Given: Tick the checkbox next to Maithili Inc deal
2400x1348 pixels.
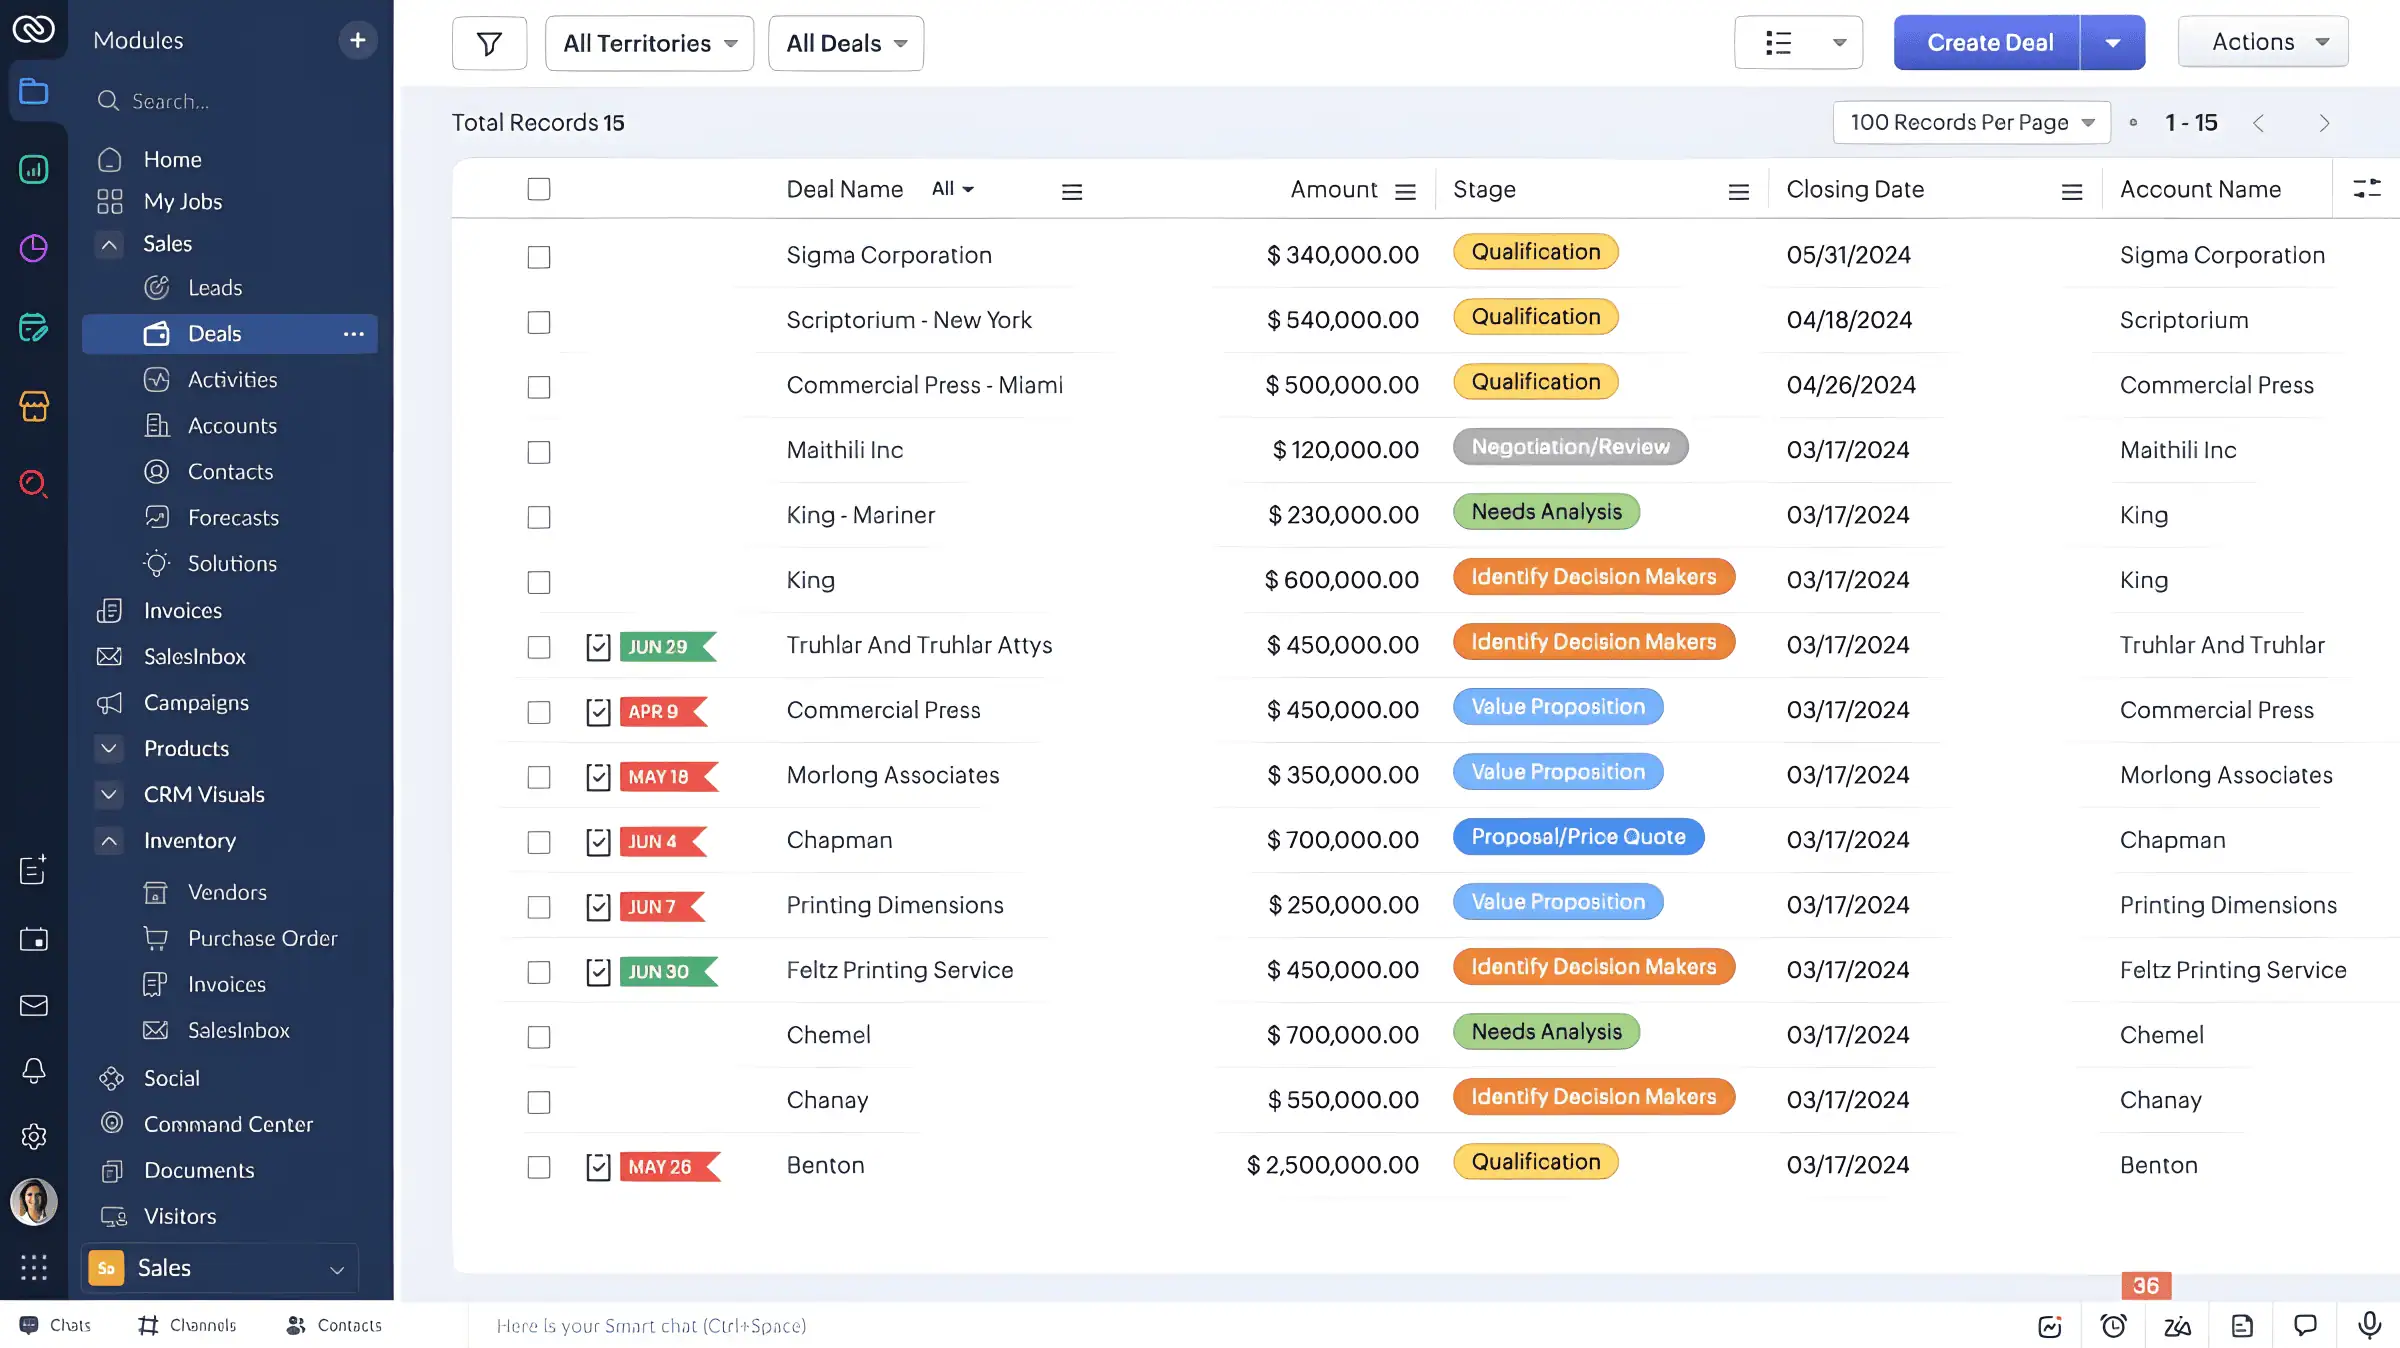Looking at the screenshot, I should click(x=538, y=452).
